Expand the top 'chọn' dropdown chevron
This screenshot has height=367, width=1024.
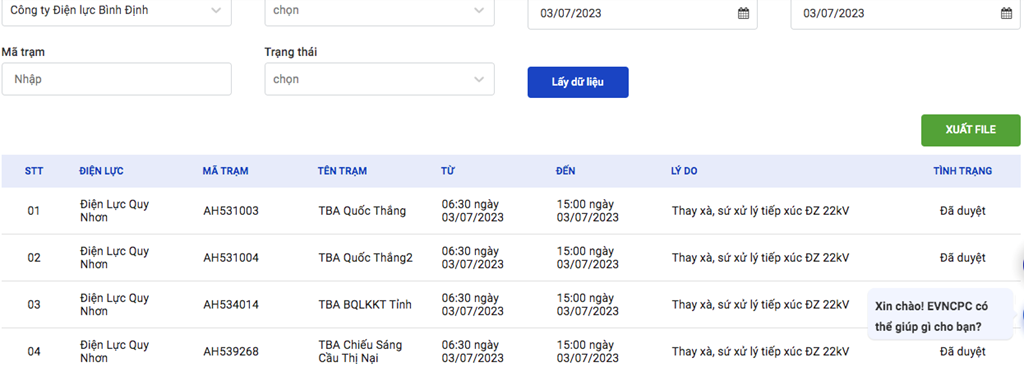point(479,10)
